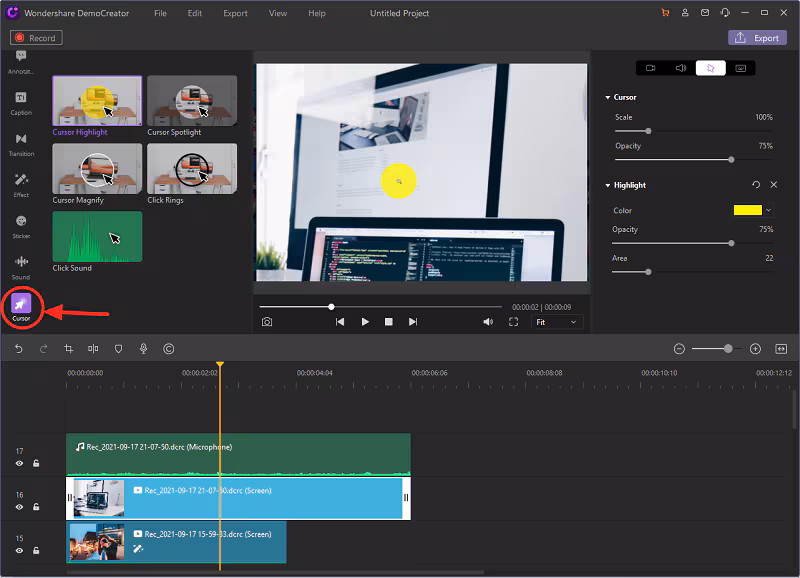Screen dimensions: 800x578
Task: Open the Sticker panel in sidebar
Action: pyautogui.click(x=21, y=227)
